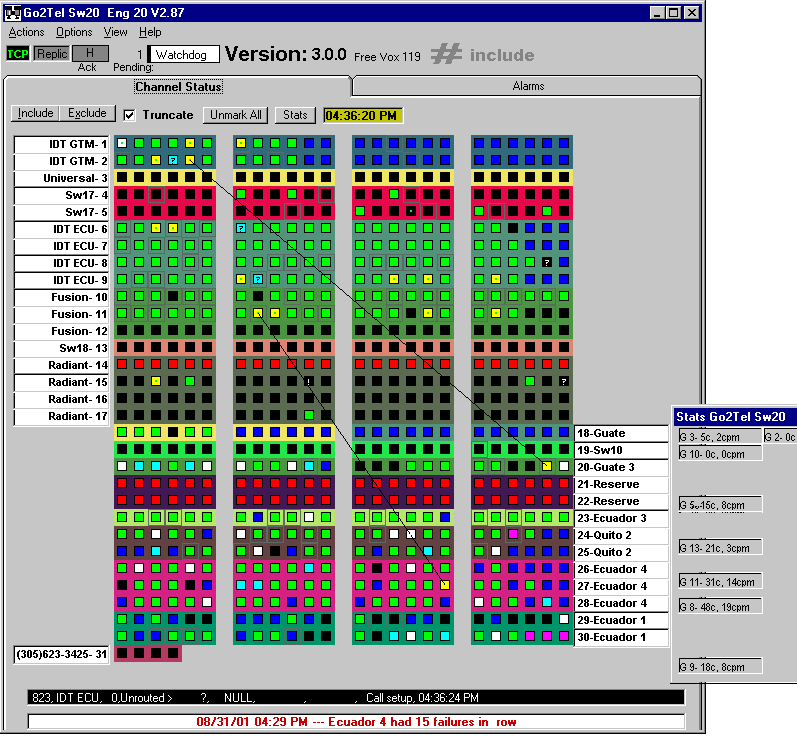Click the black call setup status line
The height and width of the screenshot is (756, 797).
pos(356,698)
